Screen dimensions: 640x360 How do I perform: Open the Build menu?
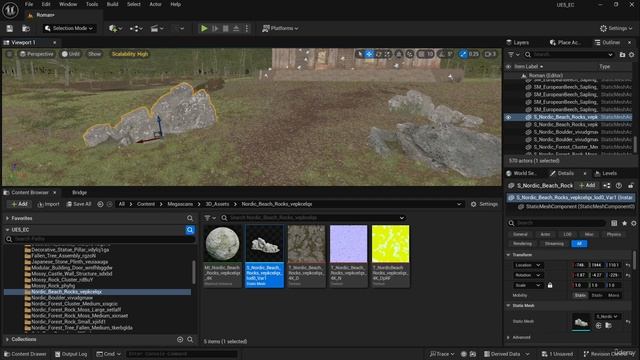[x=112, y=4]
